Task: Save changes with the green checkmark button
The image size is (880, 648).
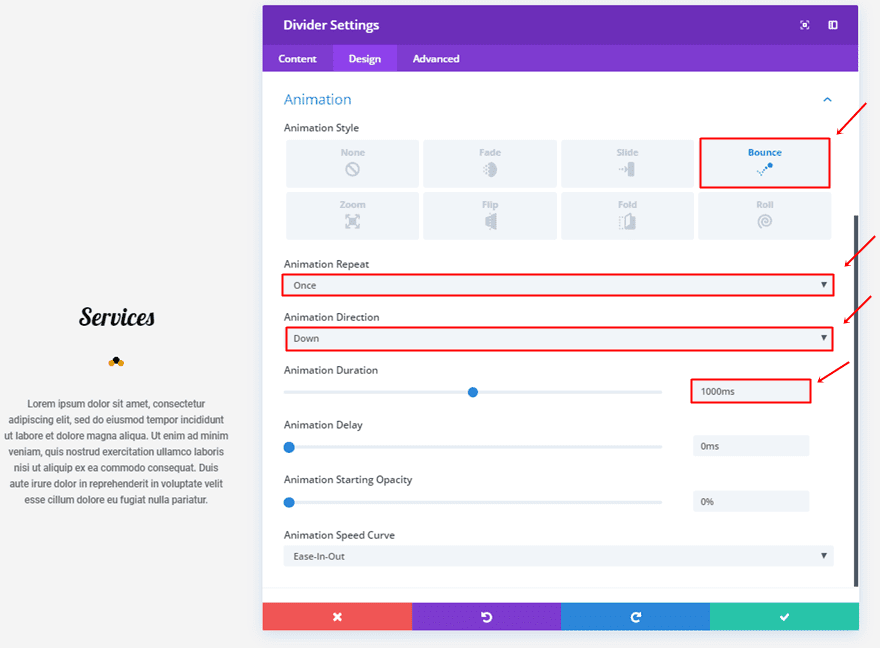Action: point(784,617)
